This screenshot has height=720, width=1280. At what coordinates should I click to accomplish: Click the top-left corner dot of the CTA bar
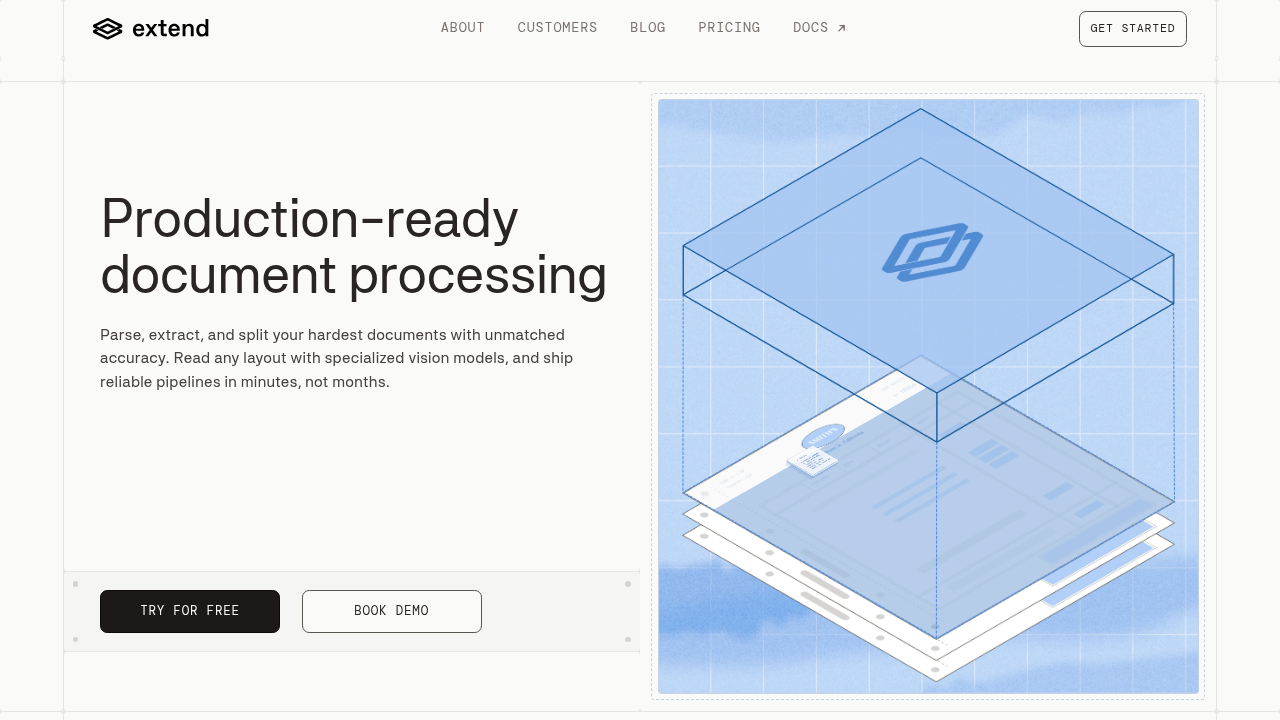pyautogui.click(x=75, y=584)
